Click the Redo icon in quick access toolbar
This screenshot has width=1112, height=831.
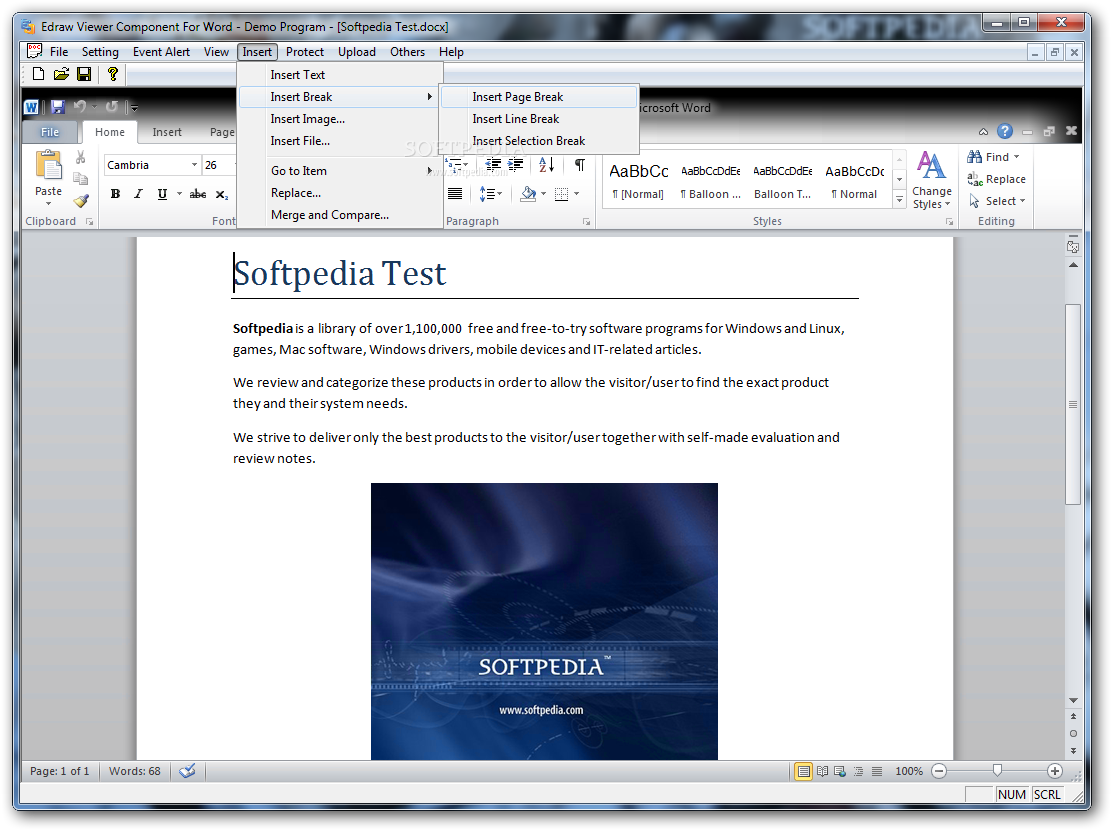click(111, 106)
